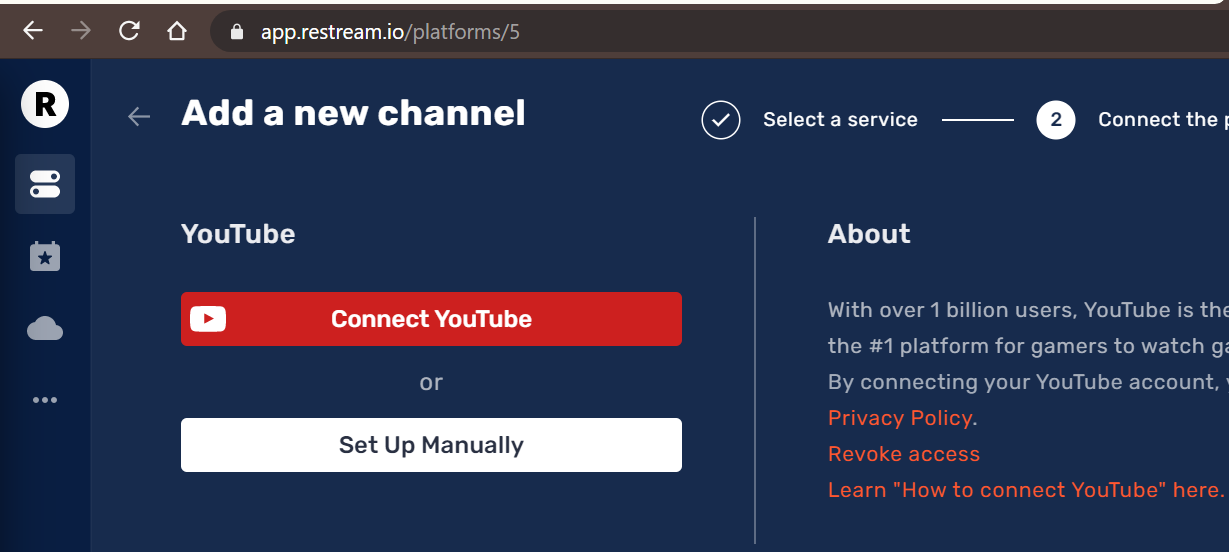
Task: Open the channels toggle icon in the sidebar
Action: (45, 184)
